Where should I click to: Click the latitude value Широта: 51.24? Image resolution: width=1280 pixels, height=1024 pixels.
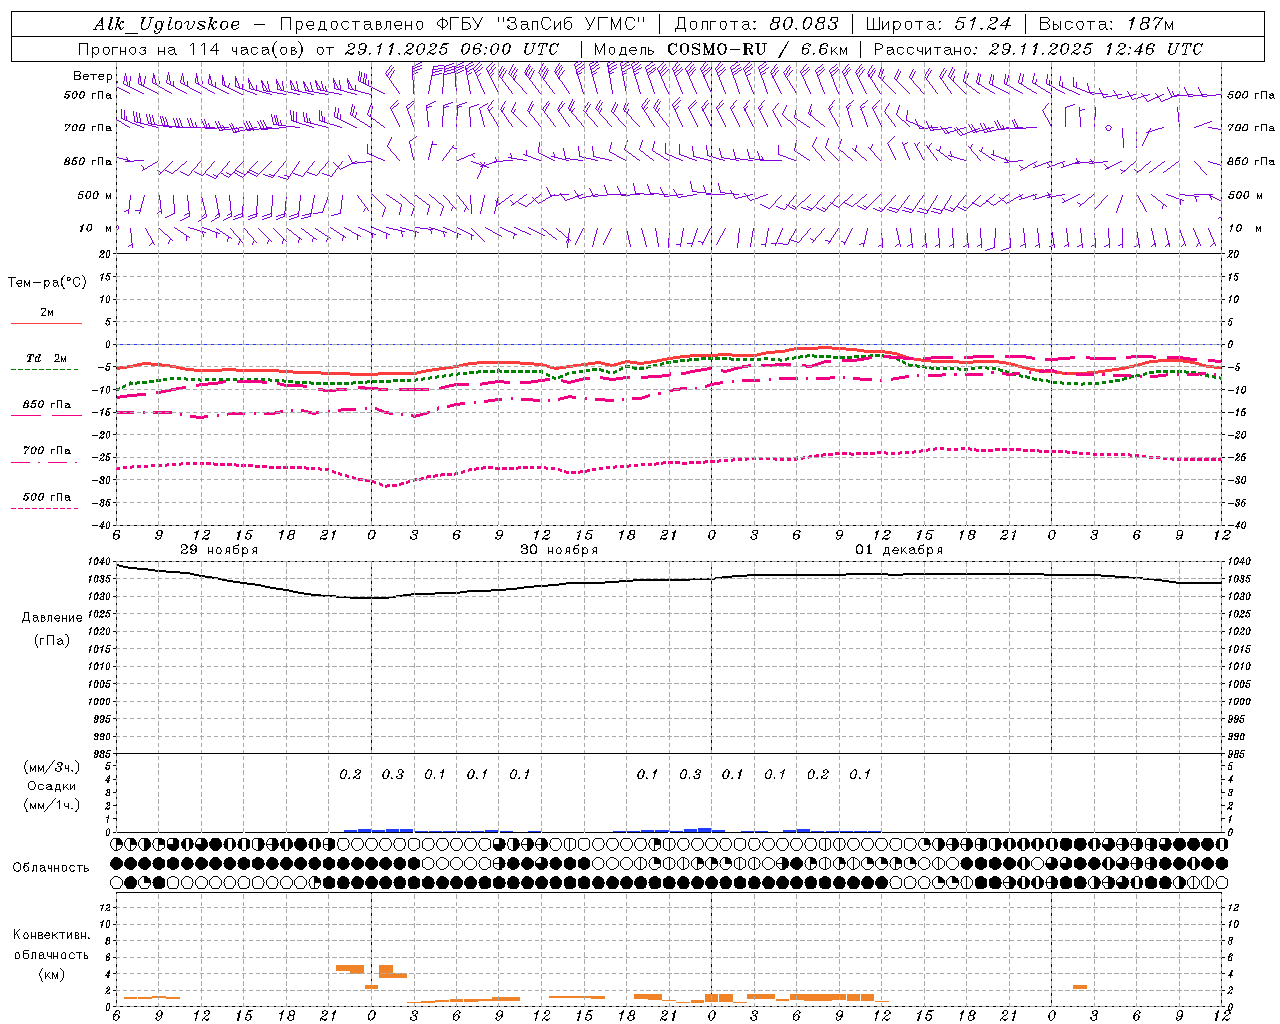pos(938,24)
